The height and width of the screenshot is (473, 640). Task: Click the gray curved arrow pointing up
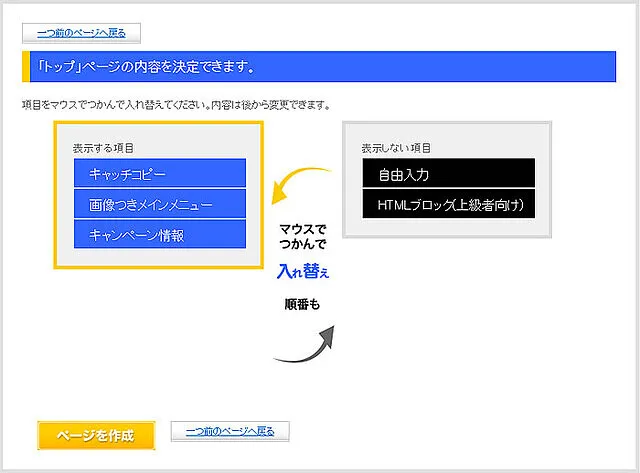pos(305,345)
